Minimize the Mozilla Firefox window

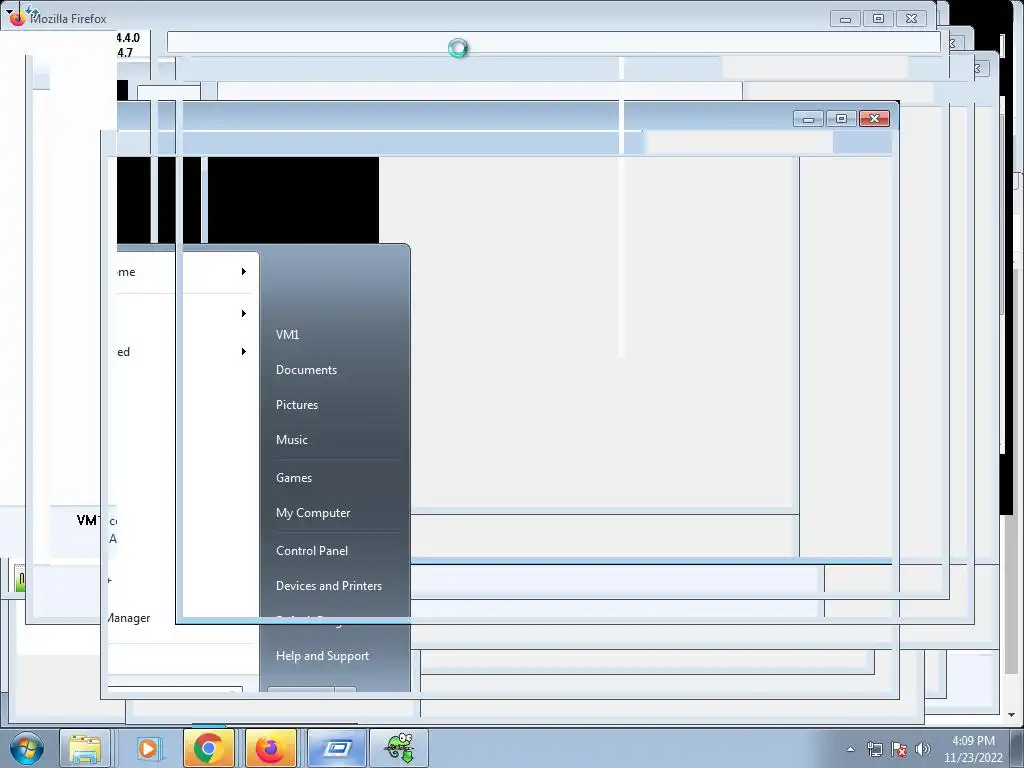845,18
